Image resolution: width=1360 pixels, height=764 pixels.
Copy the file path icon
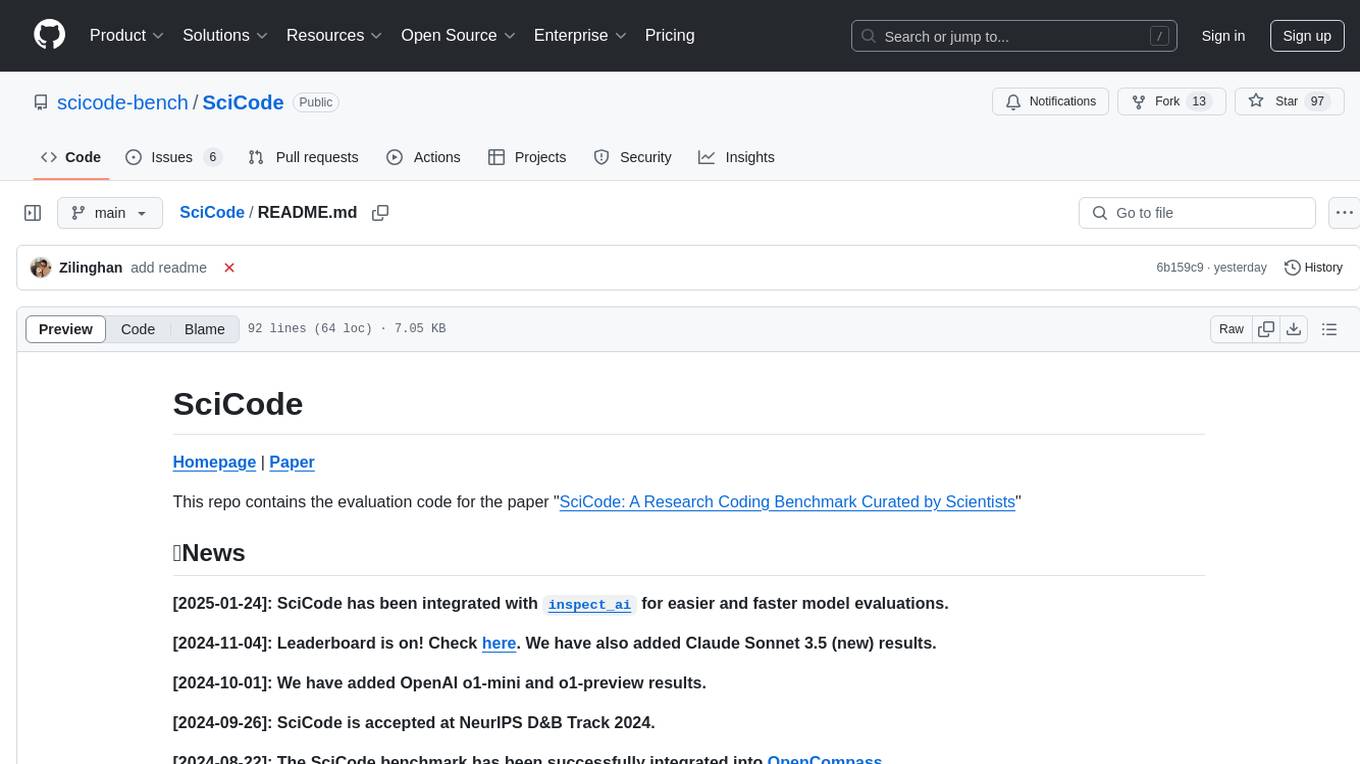coord(380,212)
